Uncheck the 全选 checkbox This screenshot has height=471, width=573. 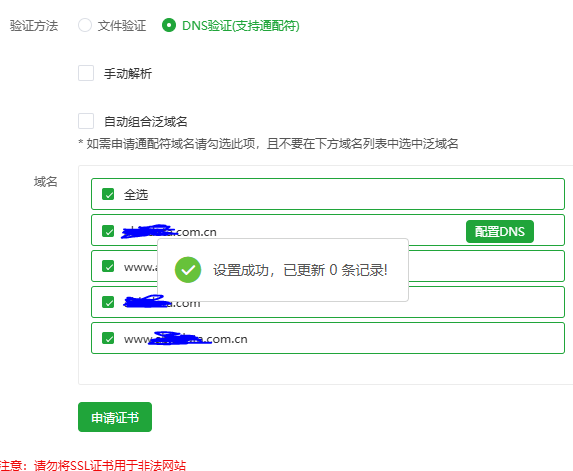tap(108, 194)
